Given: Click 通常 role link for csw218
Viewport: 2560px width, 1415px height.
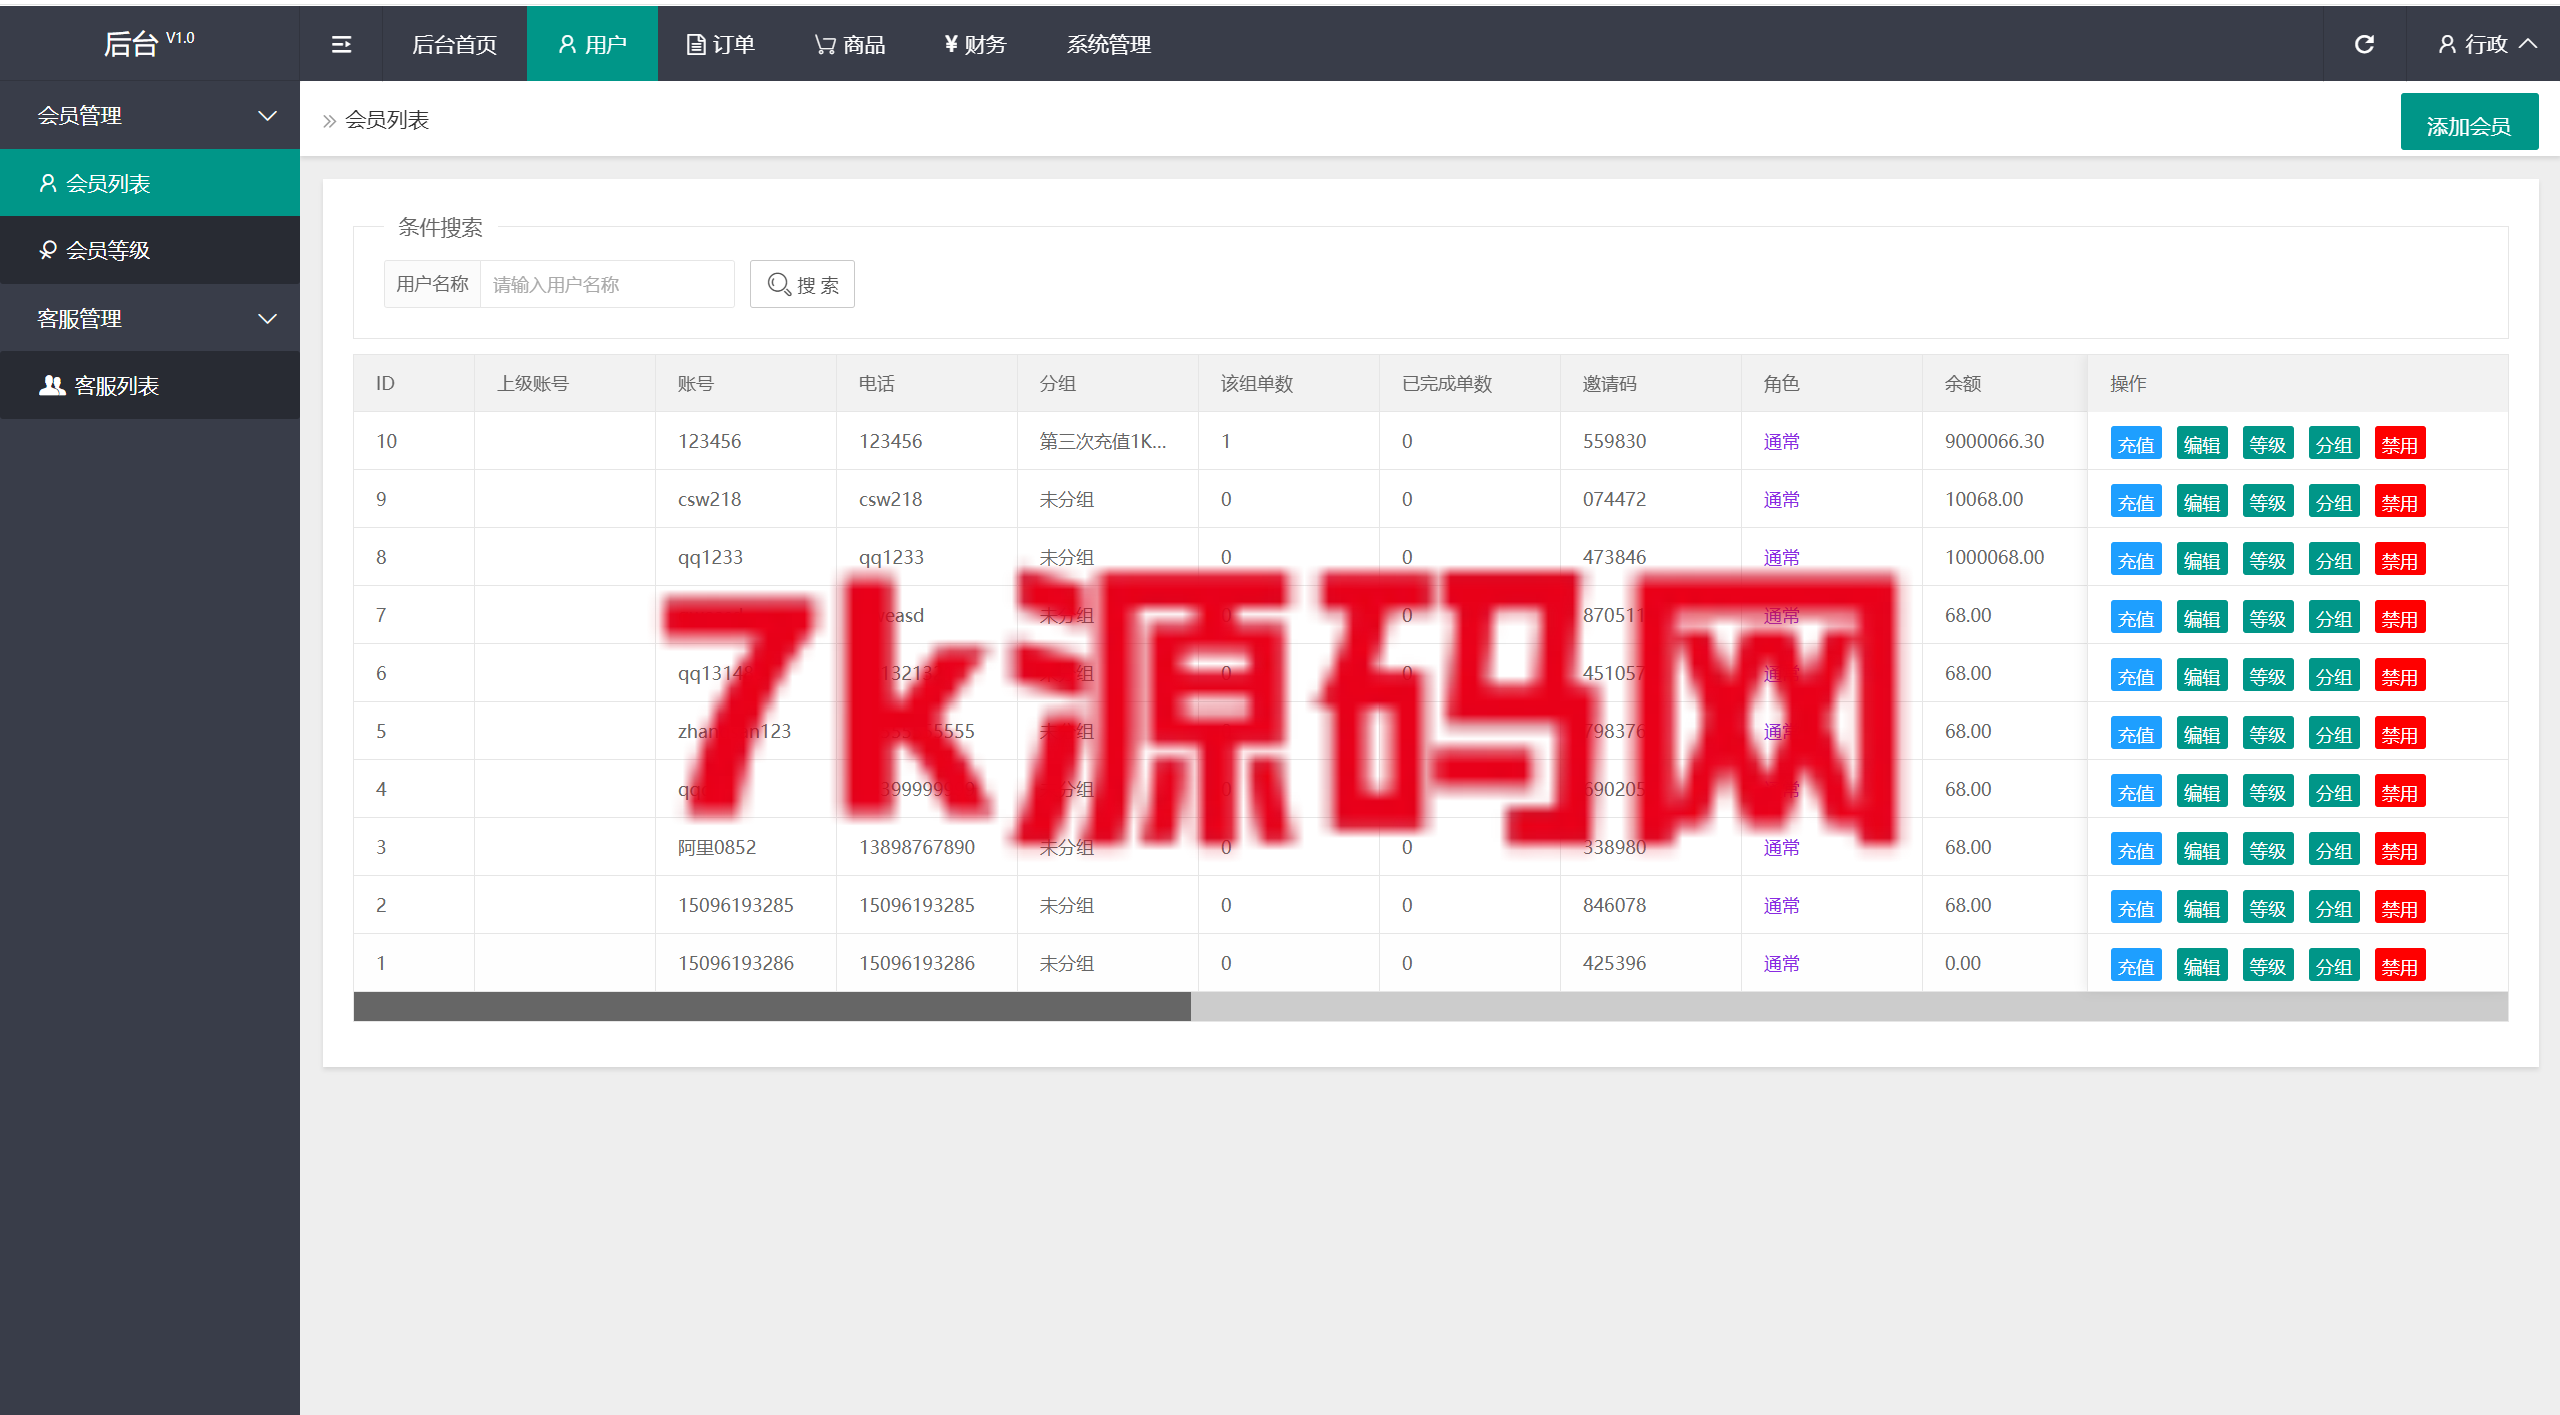Looking at the screenshot, I should click(x=1781, y=499).
